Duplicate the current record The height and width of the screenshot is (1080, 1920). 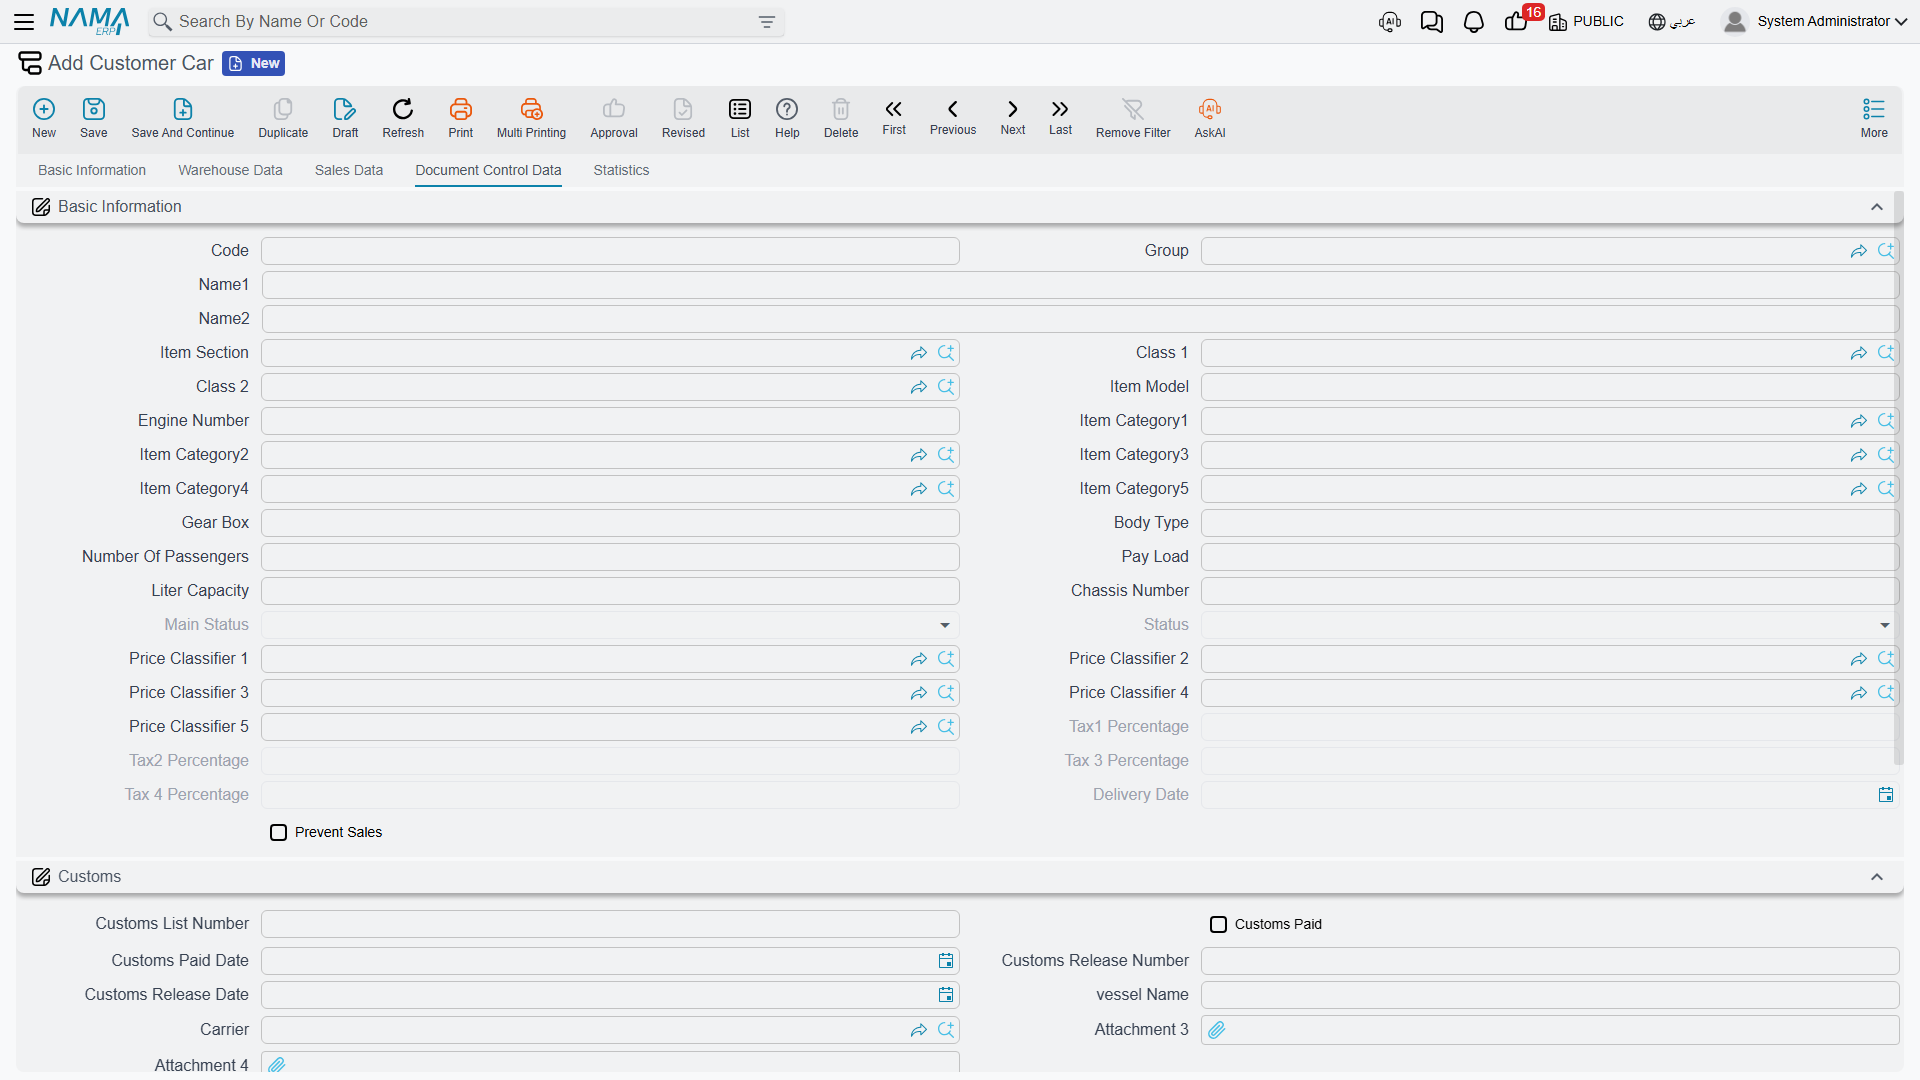[283, 118]
